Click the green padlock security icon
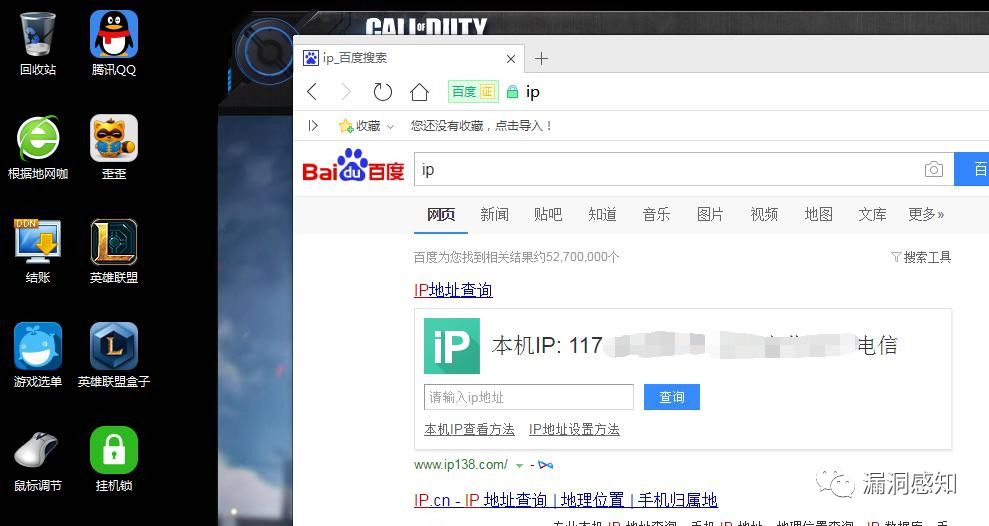 point(513,92)
